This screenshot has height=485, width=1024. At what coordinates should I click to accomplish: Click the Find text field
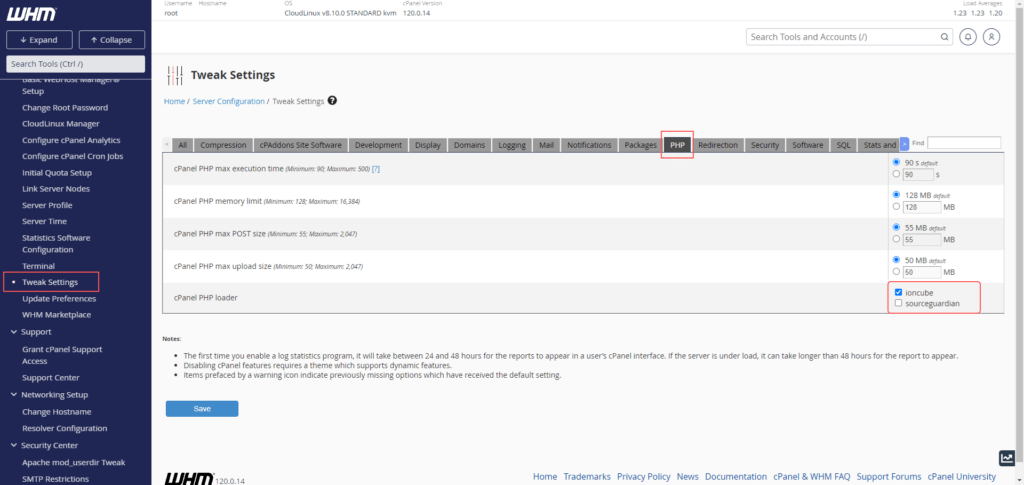click(x=964, y=142)
